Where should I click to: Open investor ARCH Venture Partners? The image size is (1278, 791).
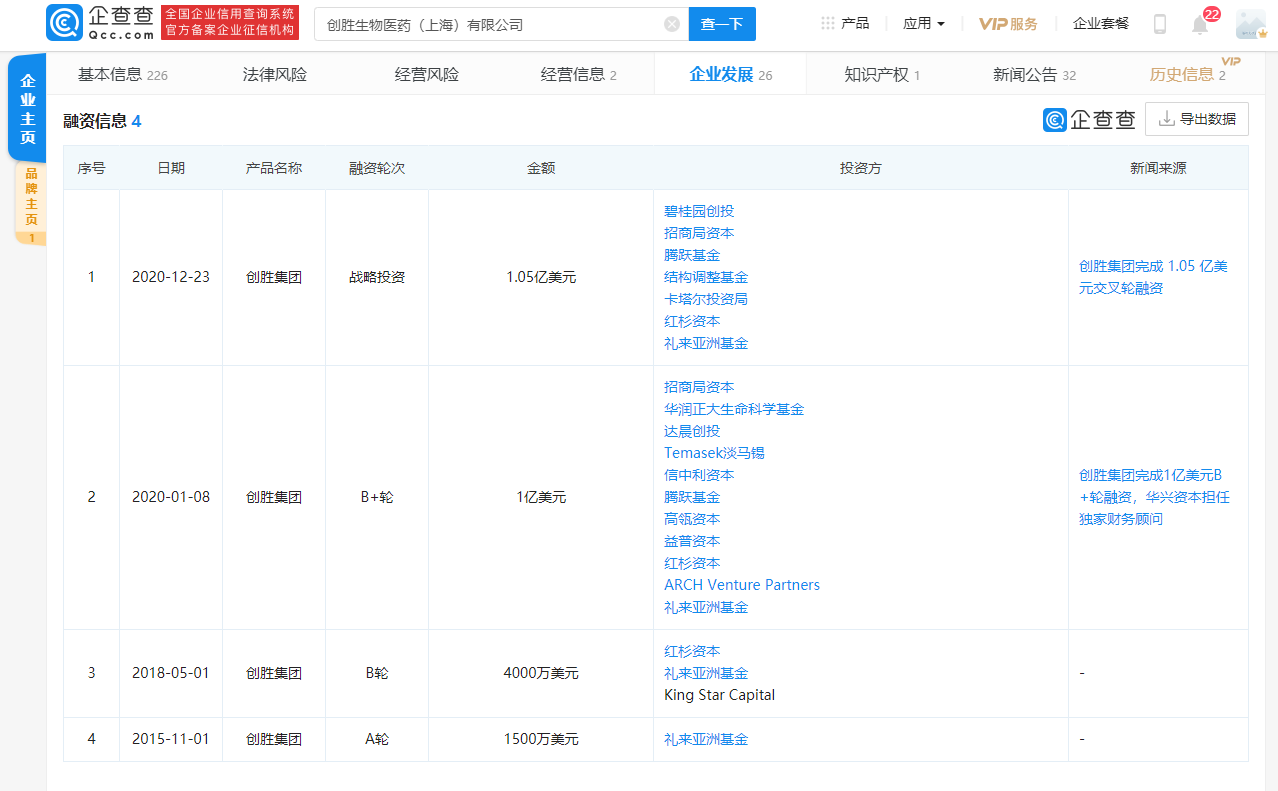point(742,585)
